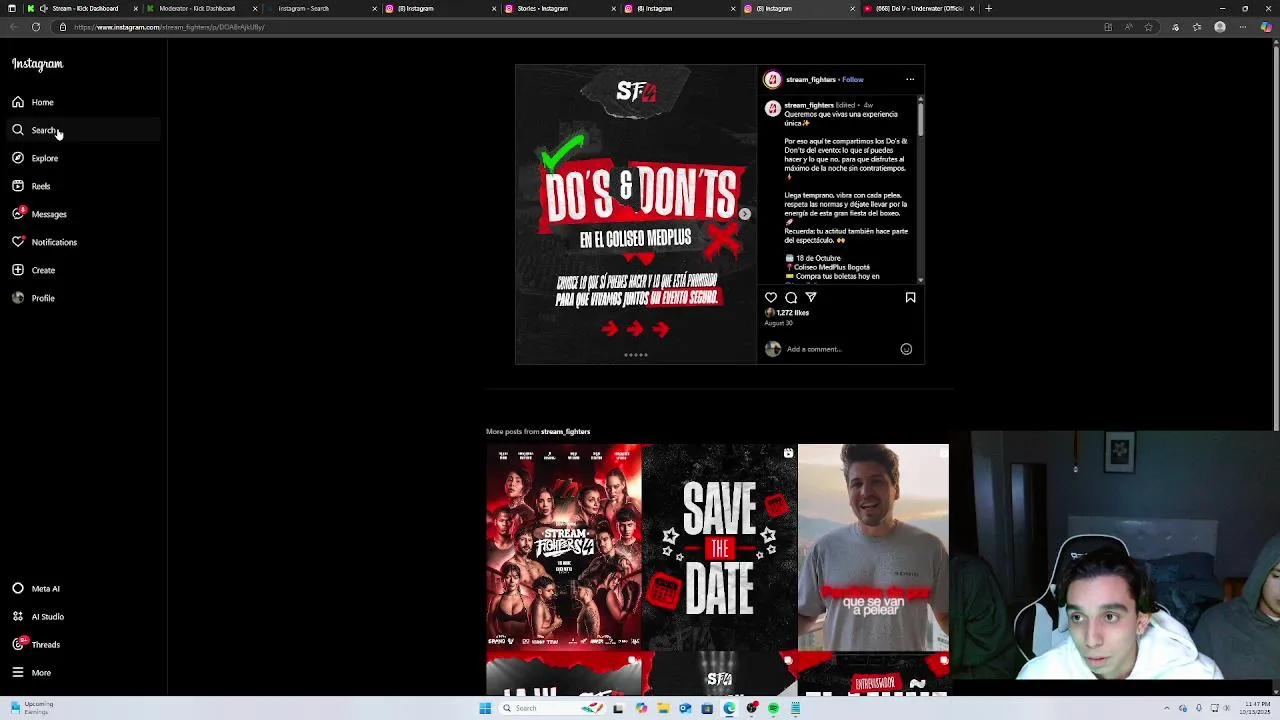Click the page vertical scrollbar
This screenshot has width=1280, height=720.
1276,238
